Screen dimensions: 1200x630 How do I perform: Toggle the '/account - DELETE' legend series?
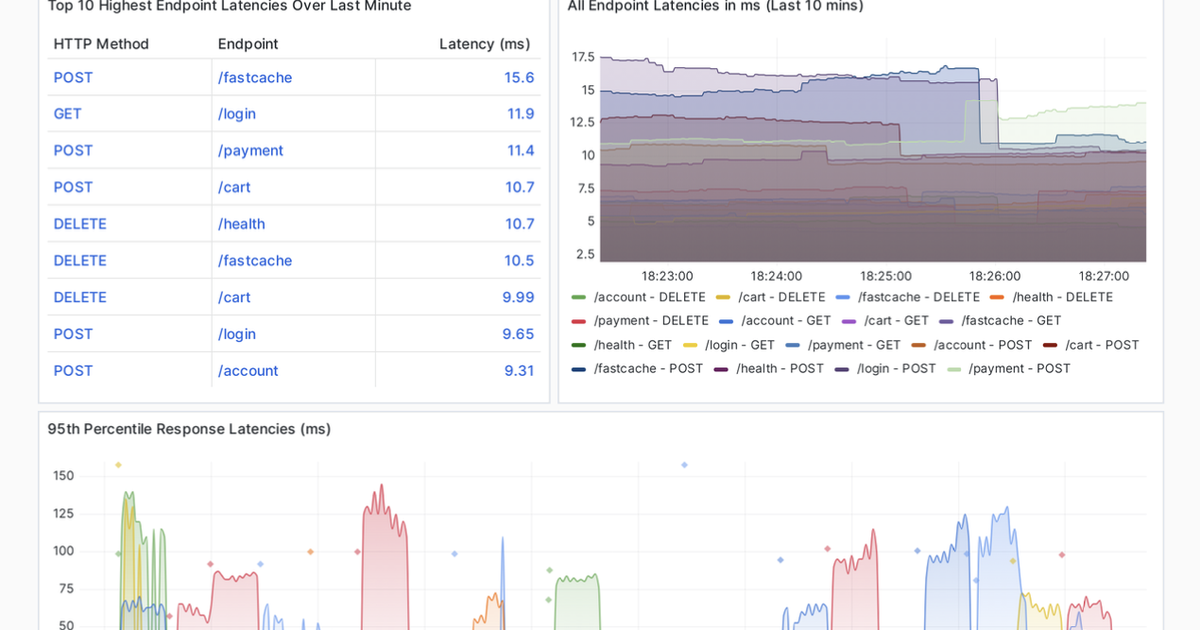(649, 297)
